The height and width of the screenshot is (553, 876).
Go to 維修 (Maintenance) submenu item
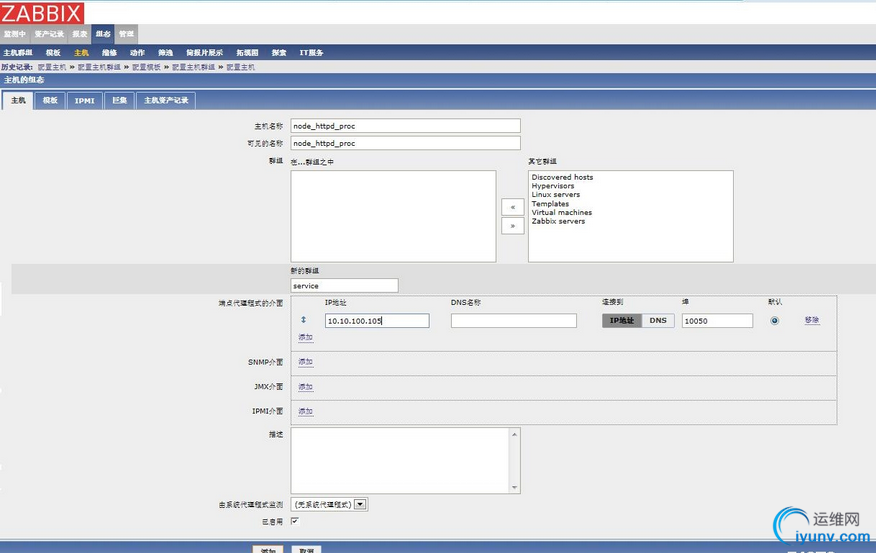pyautogui.click(x=110, y=53)
